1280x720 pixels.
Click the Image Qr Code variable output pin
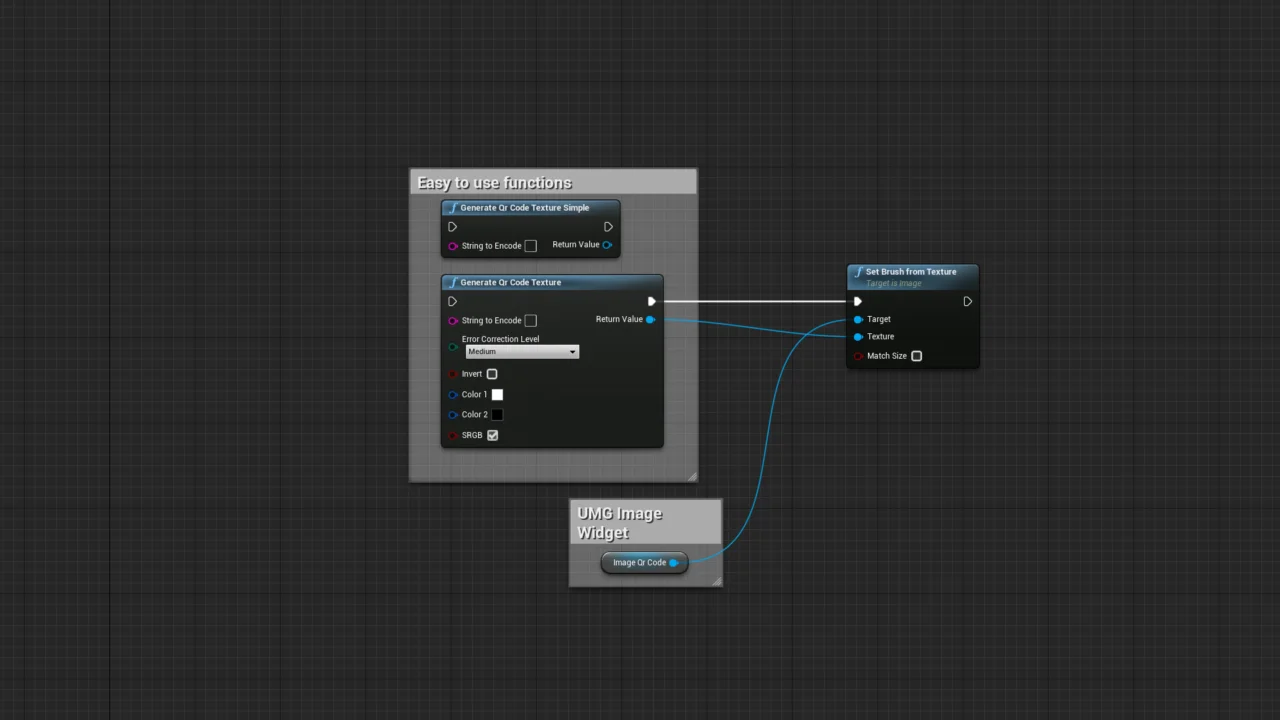[x=674, y=563]
